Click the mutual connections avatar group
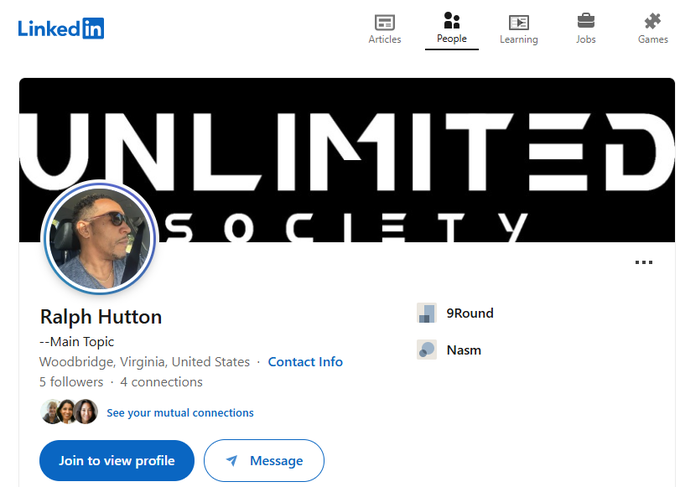Screen dimensions: 680x487 (x=69, y=412)
